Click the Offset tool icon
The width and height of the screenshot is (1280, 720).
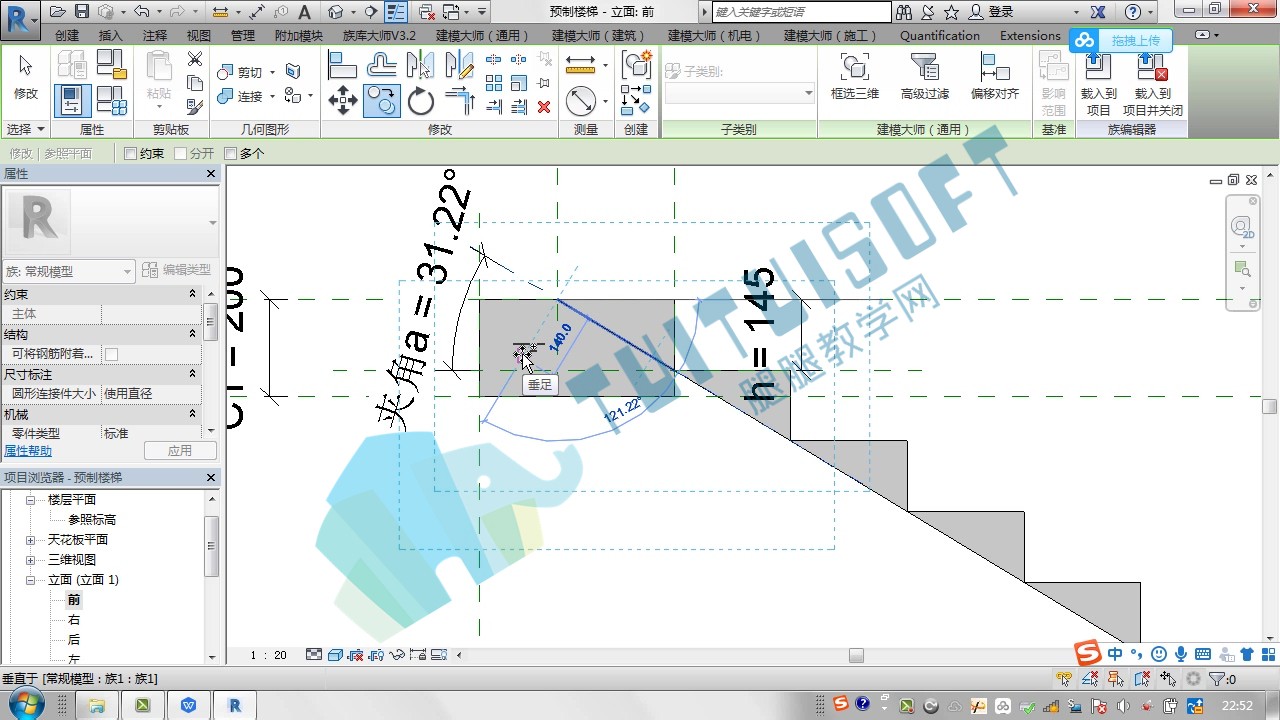(x=381, y=65)
